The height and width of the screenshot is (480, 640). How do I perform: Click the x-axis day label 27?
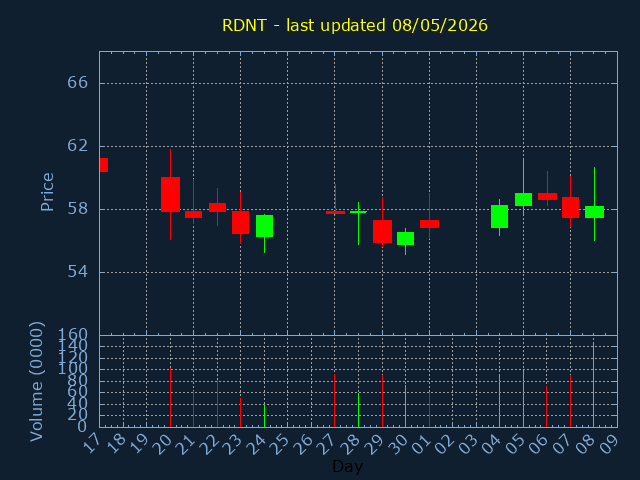327,444
